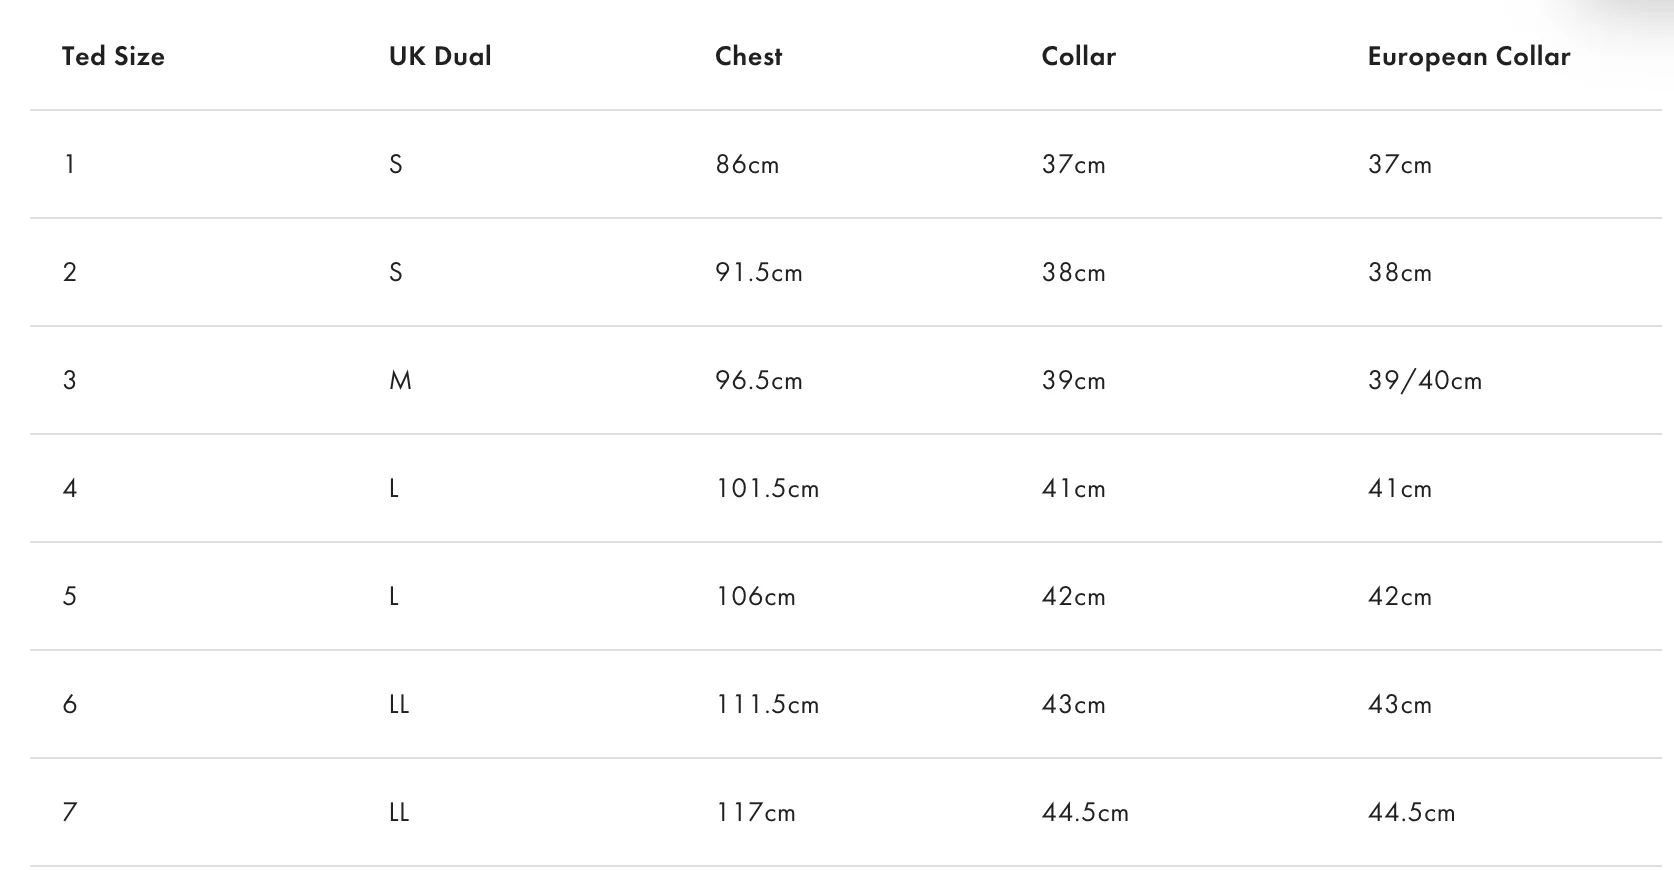
Task: Select the UK Dual column header
Action: [440, 56]
